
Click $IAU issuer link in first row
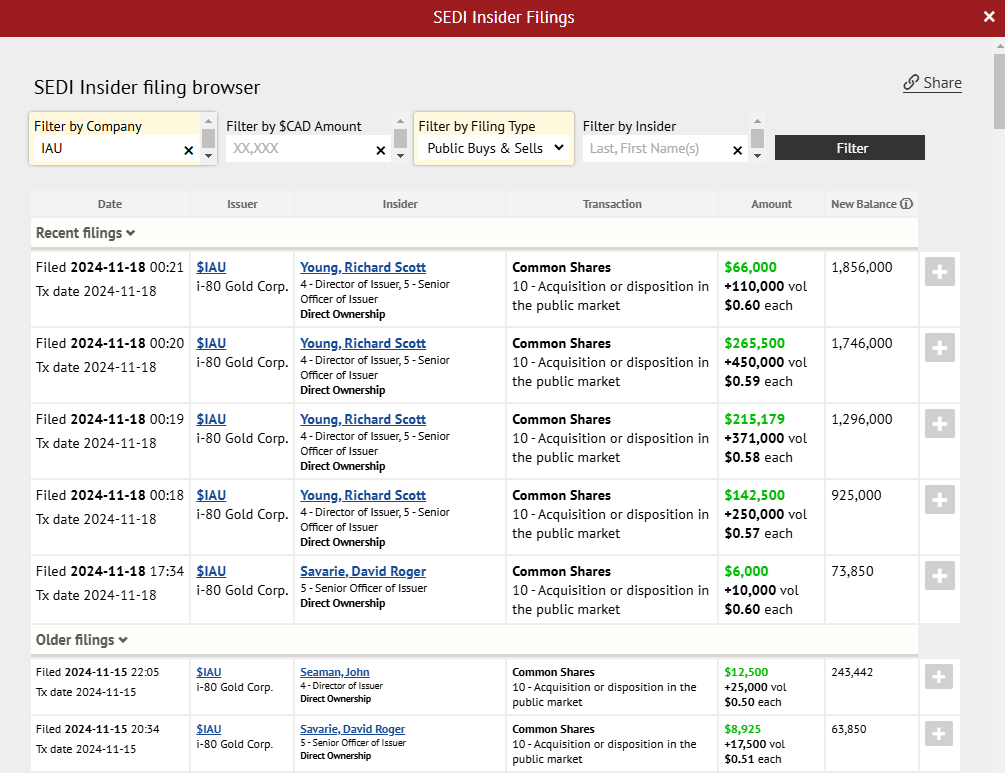(211, 267)
